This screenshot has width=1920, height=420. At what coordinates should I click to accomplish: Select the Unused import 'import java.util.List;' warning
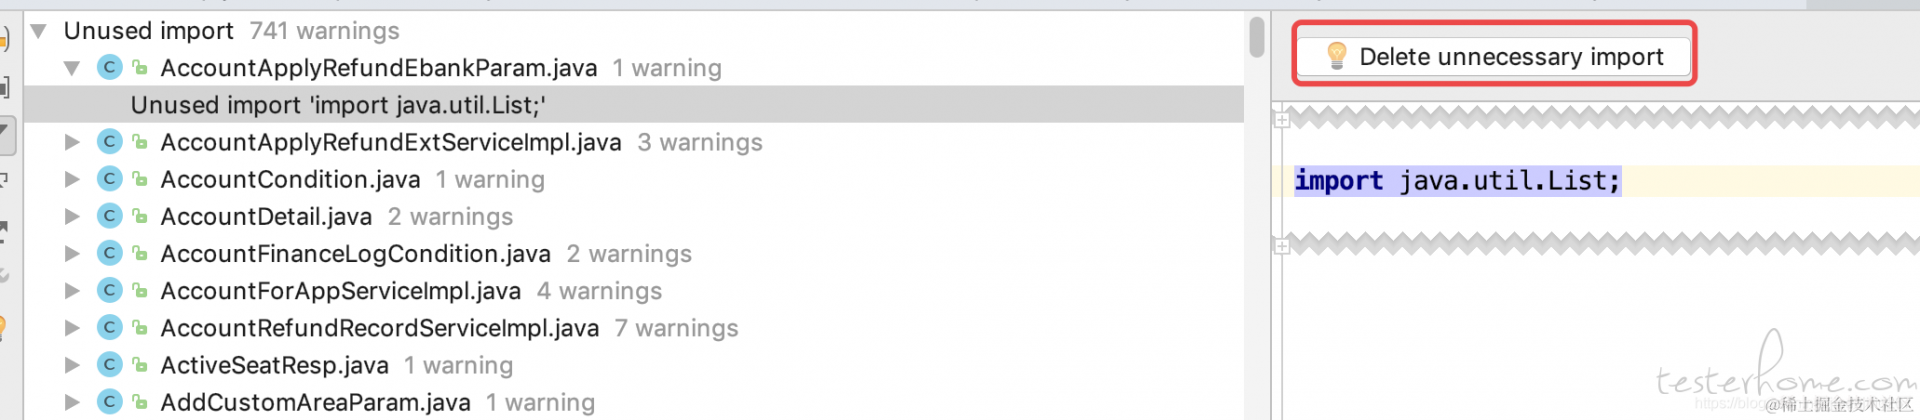click(338, 105)
